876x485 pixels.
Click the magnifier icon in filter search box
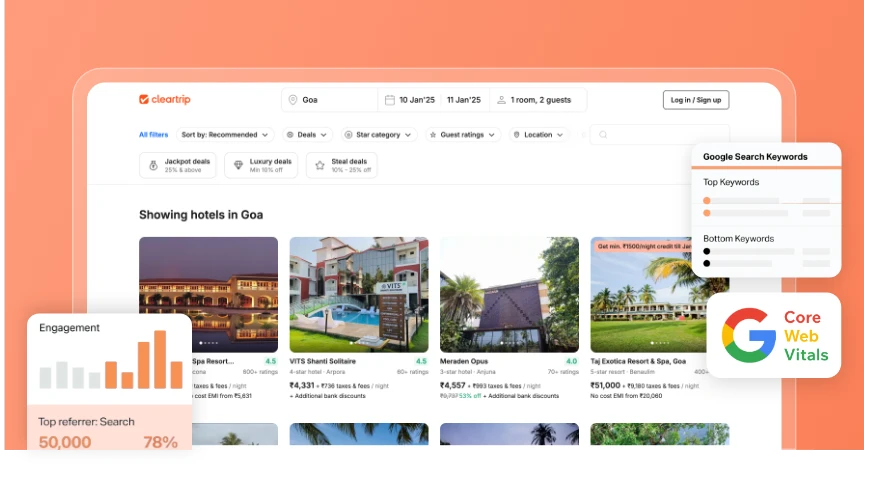click(x=603, y=135)
